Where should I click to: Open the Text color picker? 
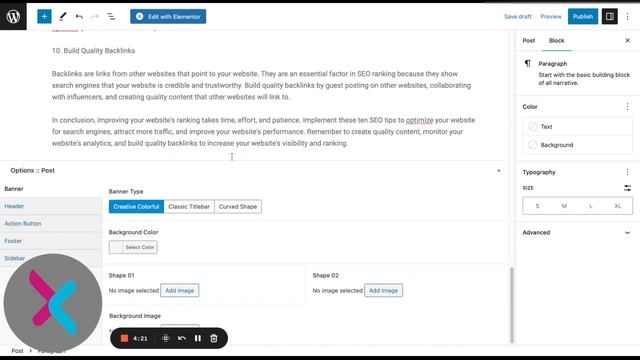(x=577, y=127)
